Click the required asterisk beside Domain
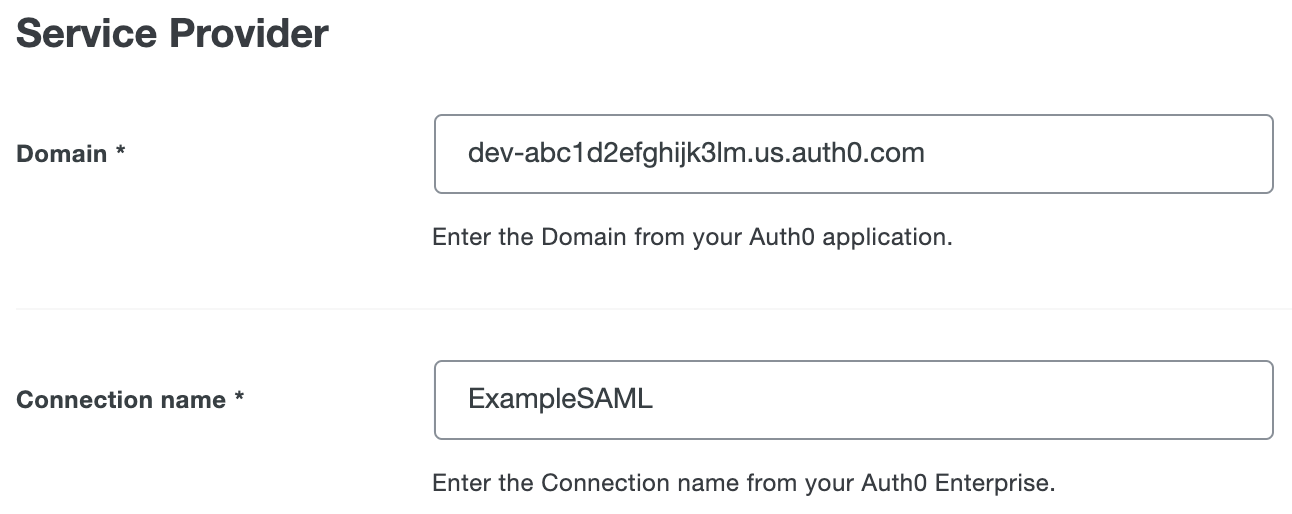Viewport: 1292px width, 514px height. (x=120, y=154)
